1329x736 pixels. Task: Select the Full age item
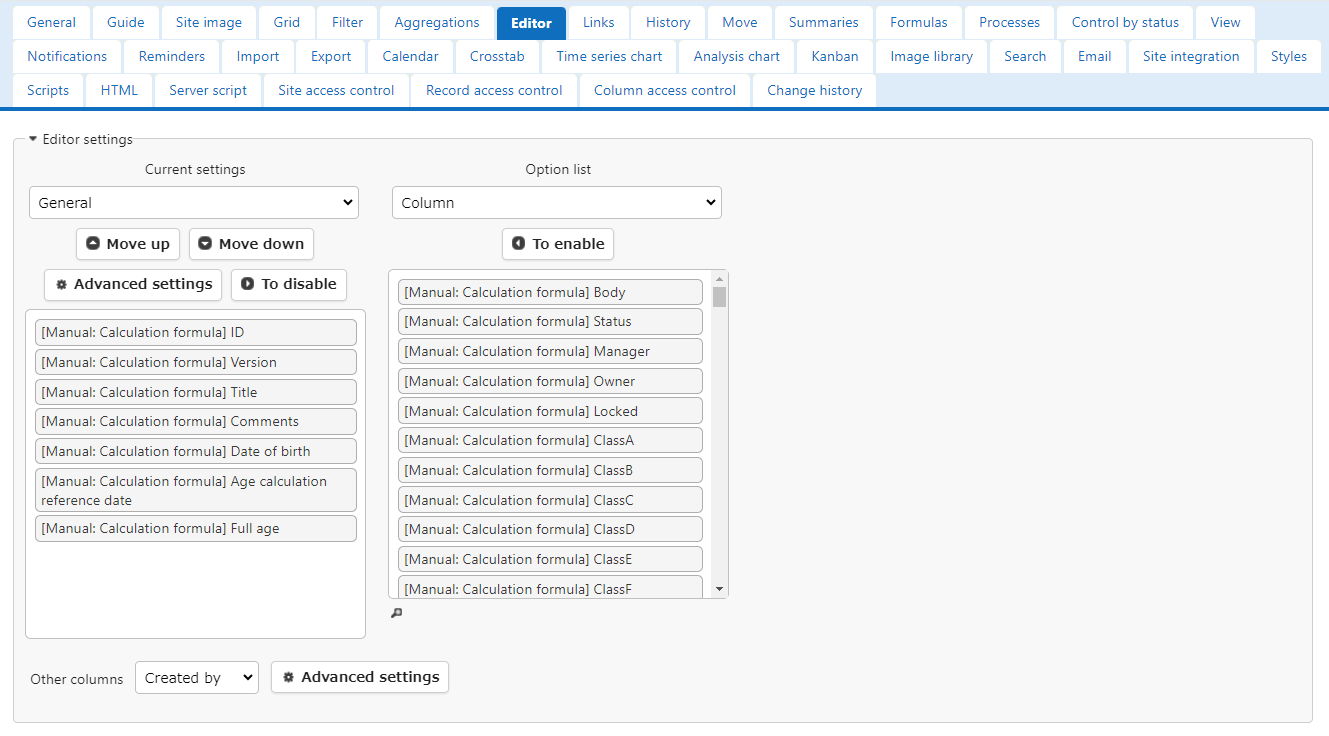(x=196, y=528)
